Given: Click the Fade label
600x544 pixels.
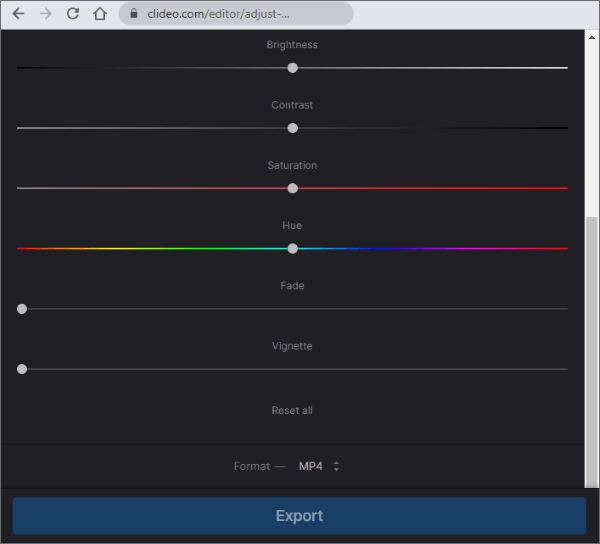Looking at the screenshot, I should pos(292,286).
